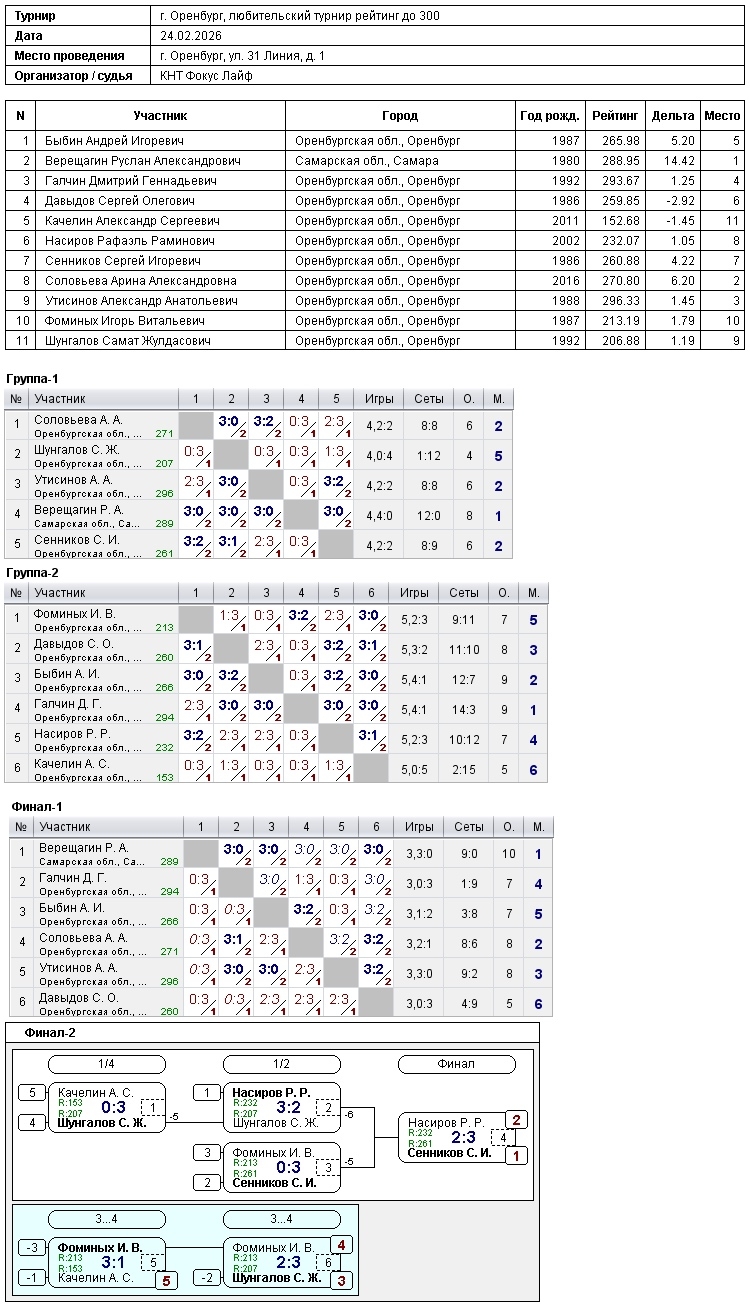Screen dimensions: 750x1307
Task: Click Фоминых Игорь Витальевич in participants table
Action: (125, 321)
